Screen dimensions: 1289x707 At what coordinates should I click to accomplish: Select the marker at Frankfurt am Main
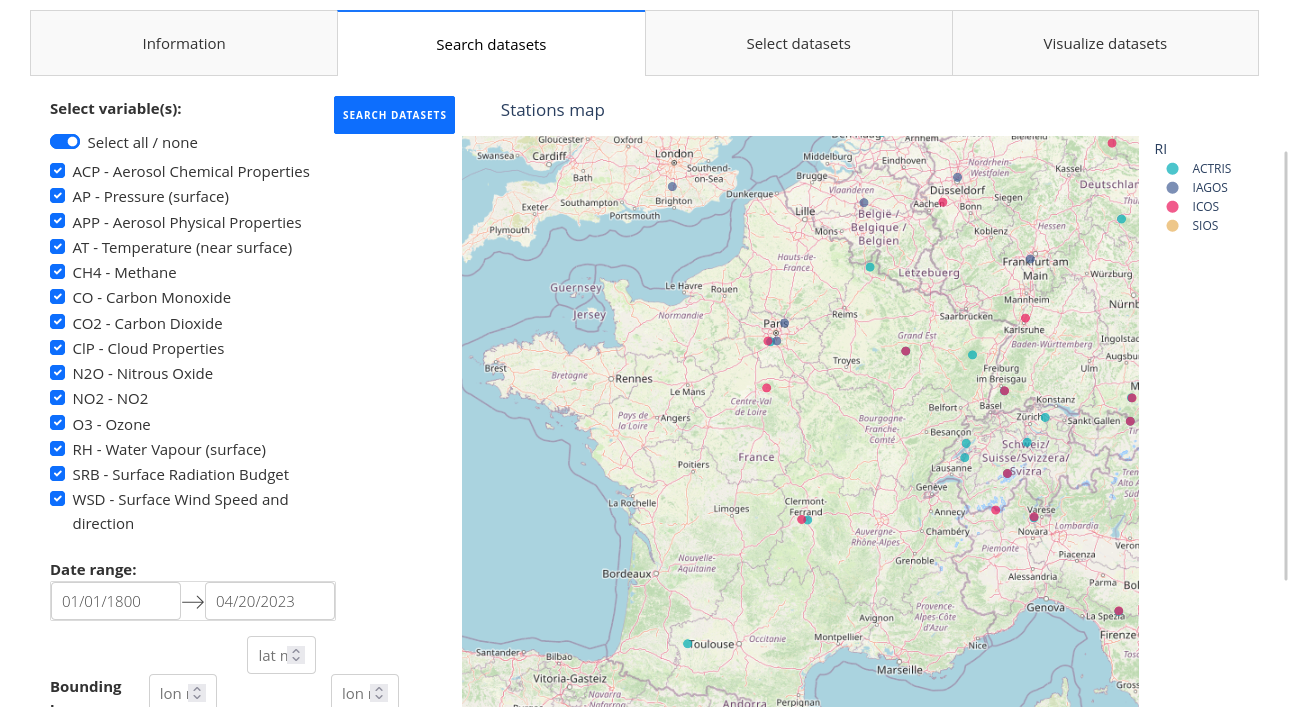click(x=1030, y=260)
